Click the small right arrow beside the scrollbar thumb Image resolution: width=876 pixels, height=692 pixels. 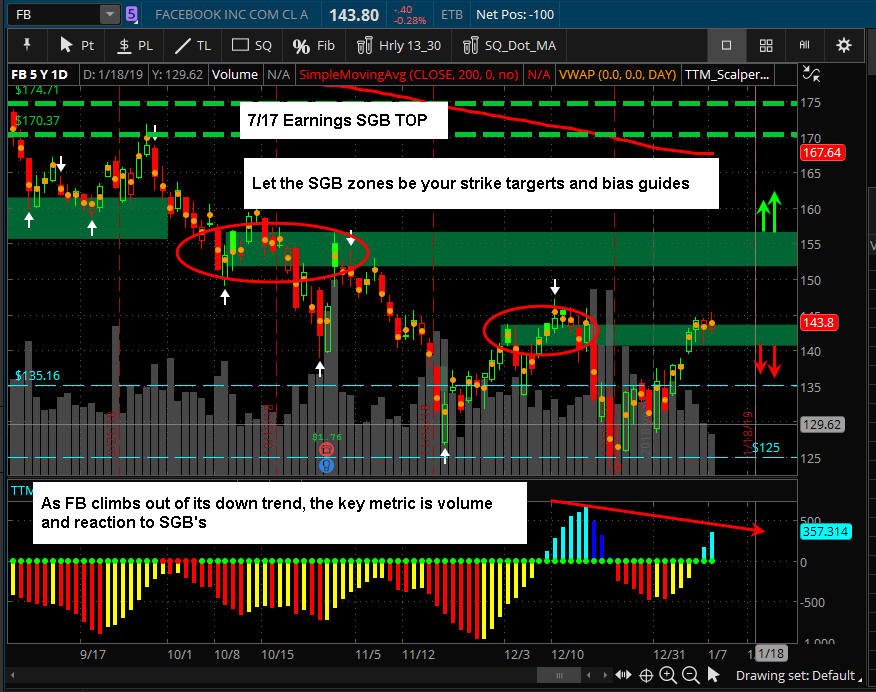coord(604,675)
